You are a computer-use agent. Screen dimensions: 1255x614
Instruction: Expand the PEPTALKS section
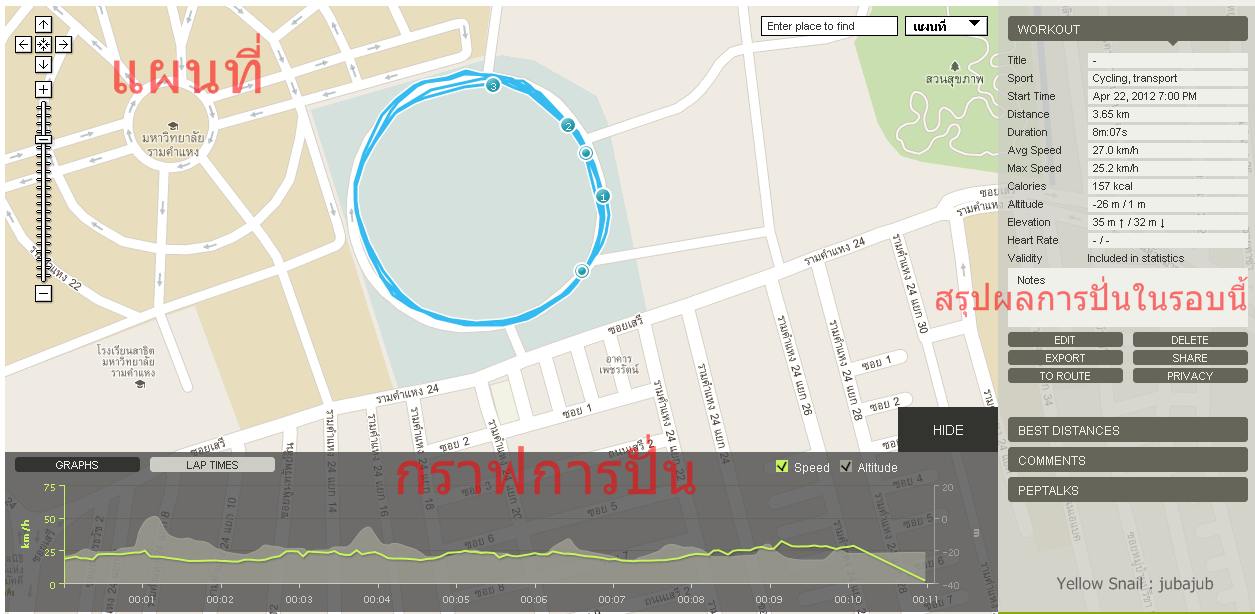click(x=1127, y=490)
